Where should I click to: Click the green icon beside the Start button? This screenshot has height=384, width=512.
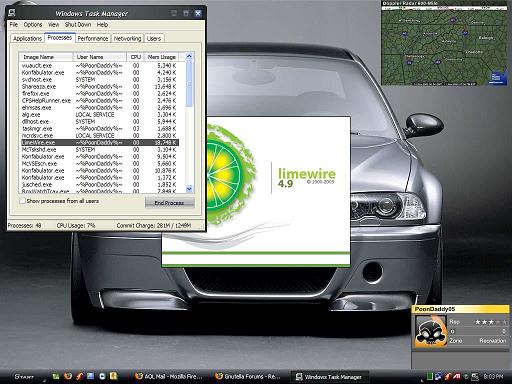tap(56, 376)
